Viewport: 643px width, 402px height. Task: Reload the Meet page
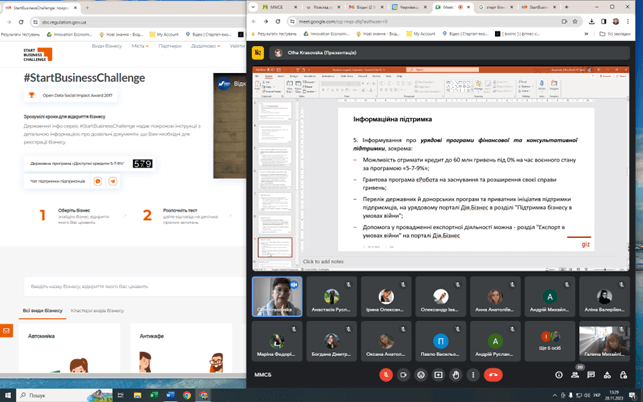(x=278, y=21)
